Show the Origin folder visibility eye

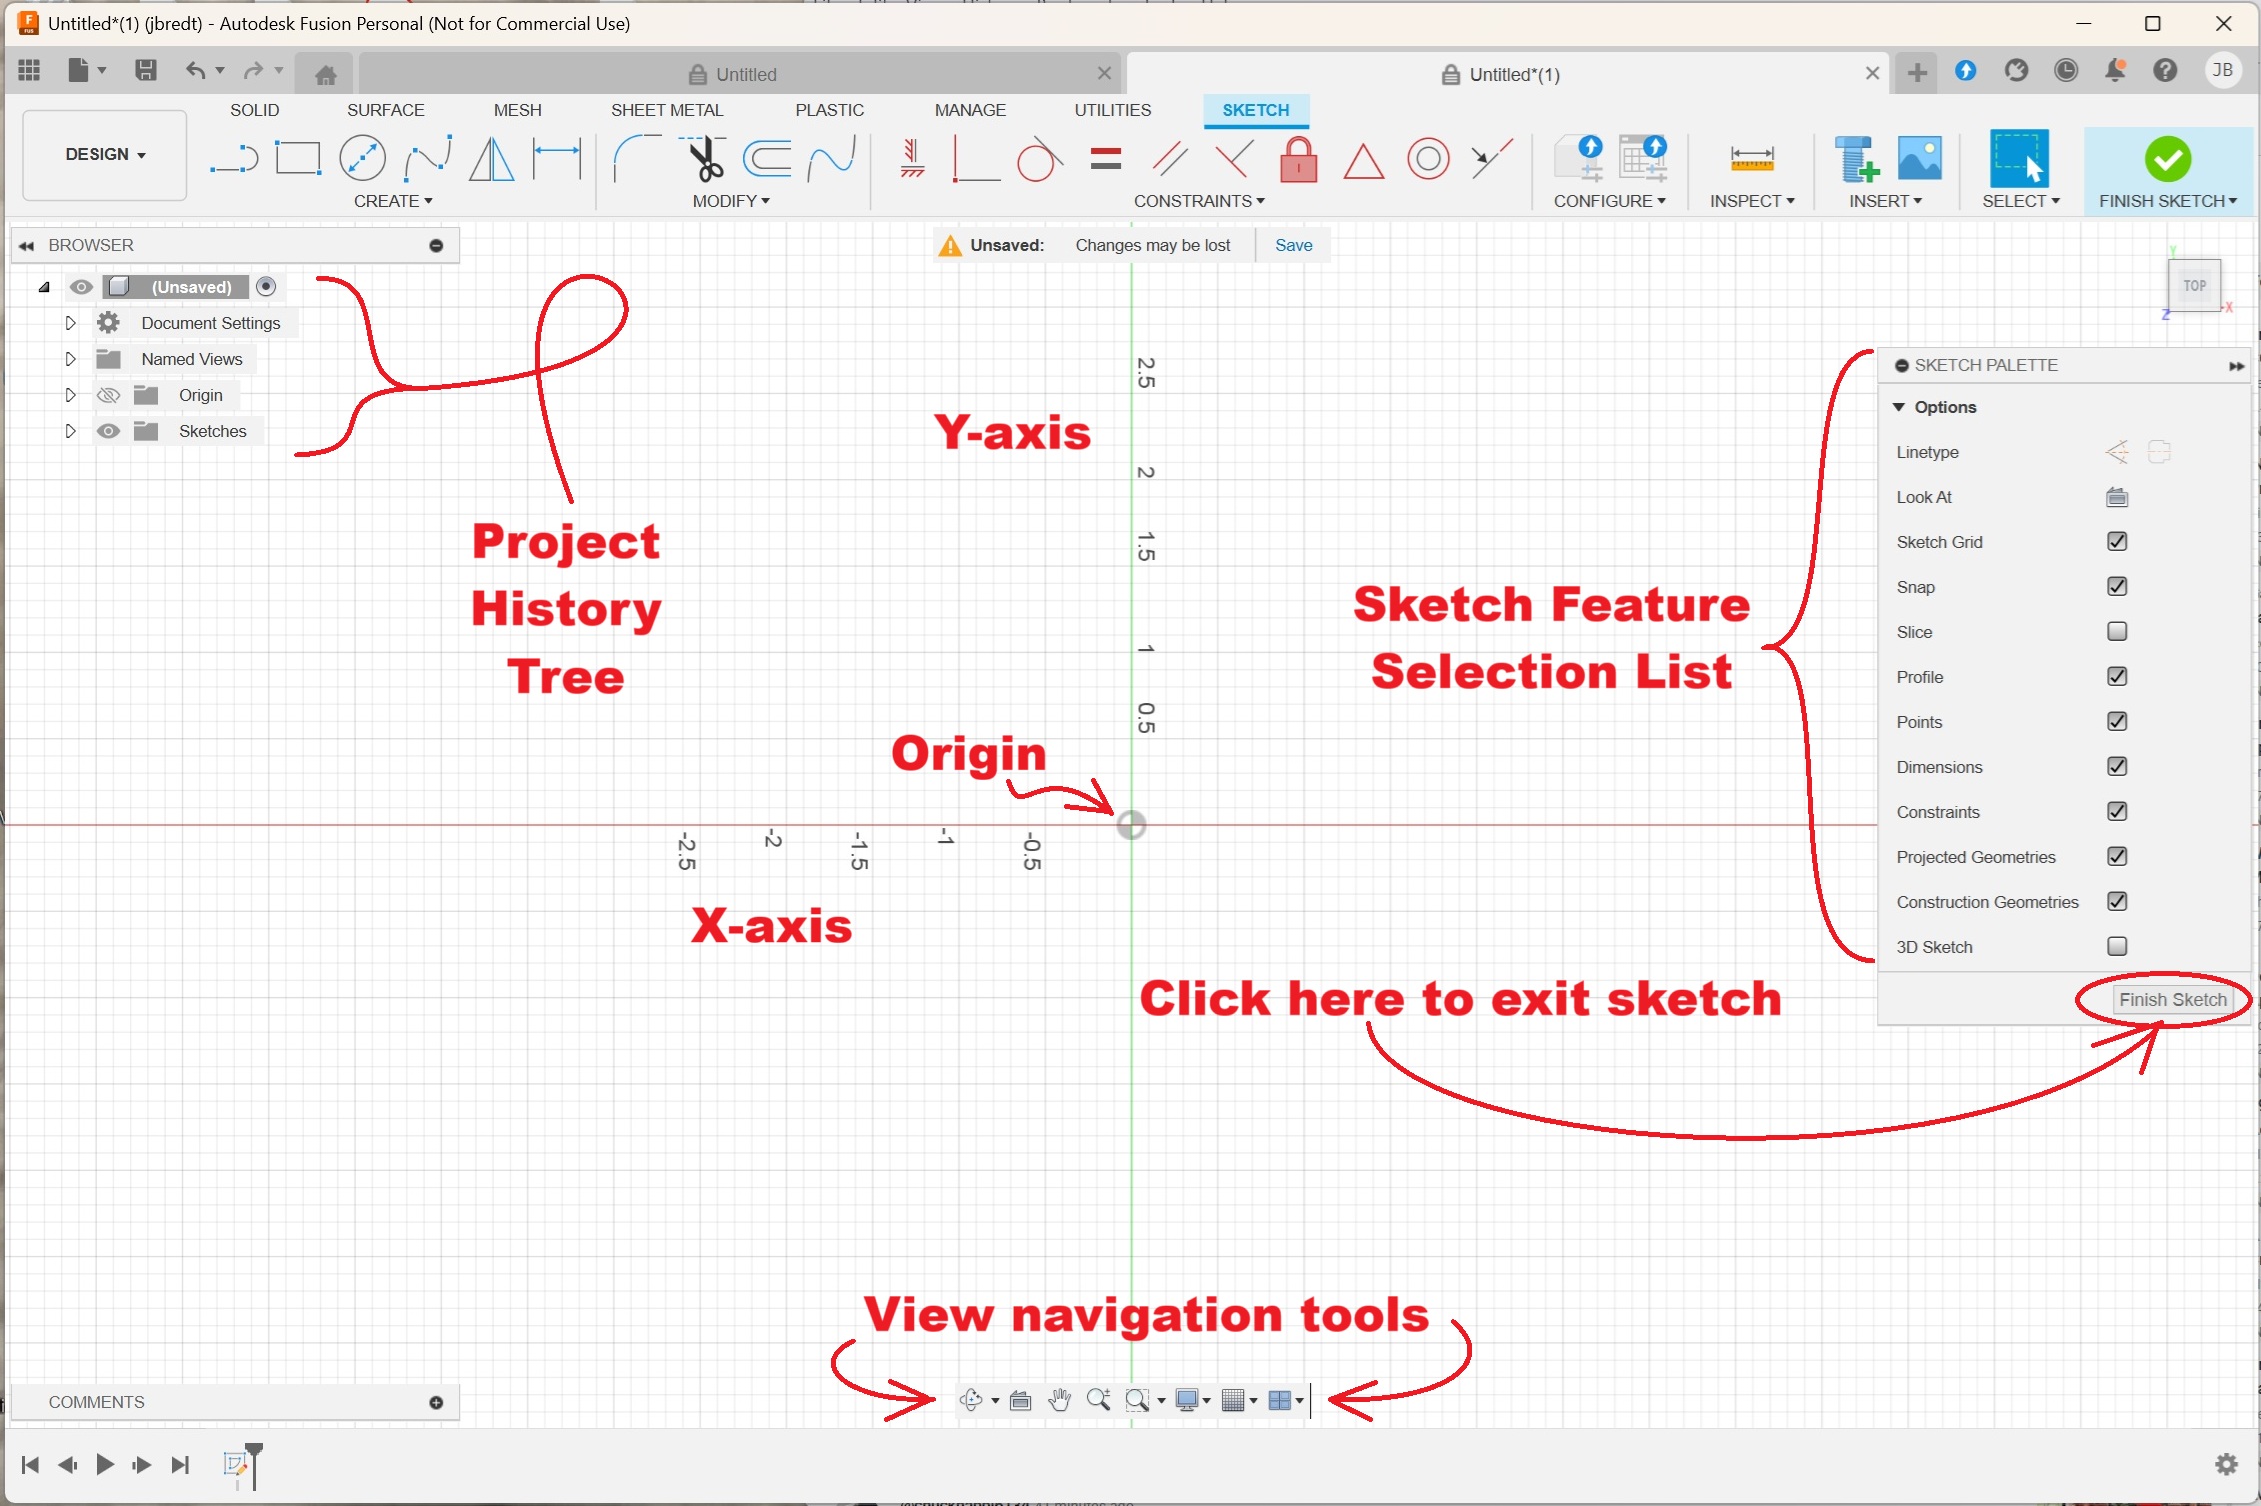pyautogui.click(x=108, y=395)
